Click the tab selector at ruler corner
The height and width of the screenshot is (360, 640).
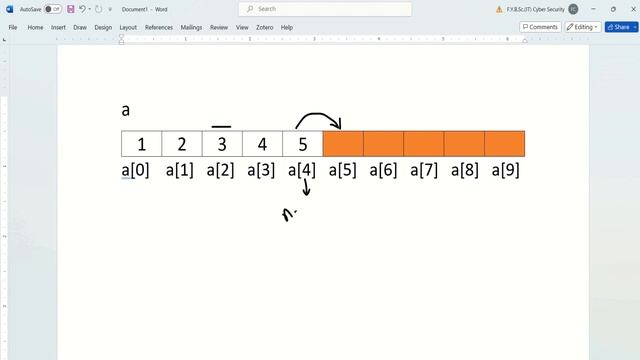click(4, 40)
